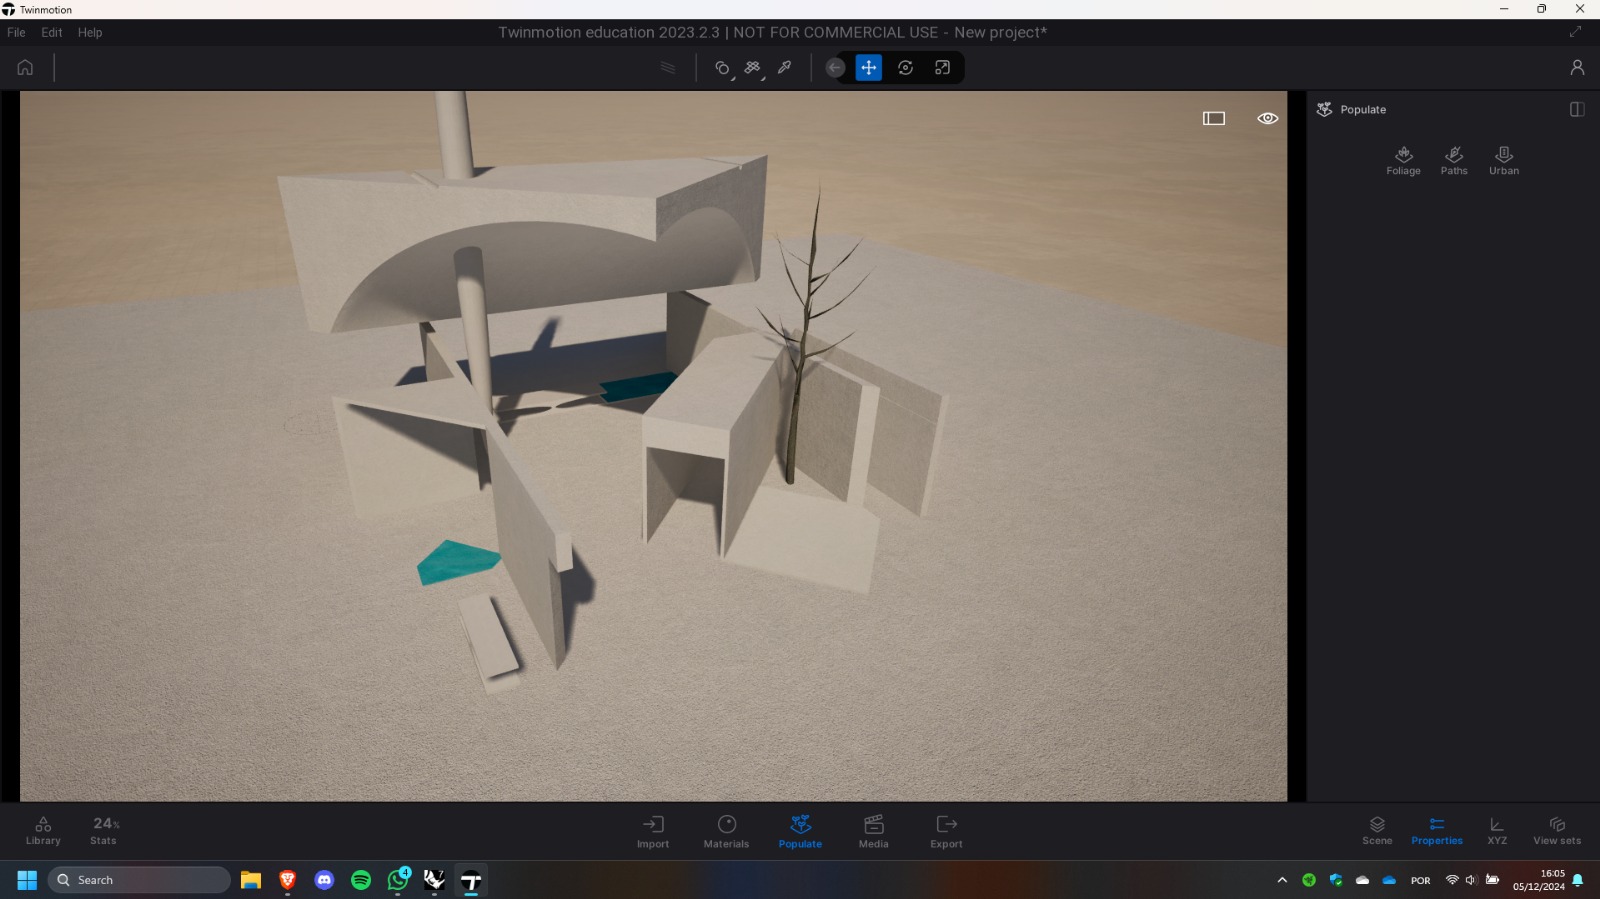The width and height of the screenshot is (1600, 899).
Task: Open Brave browser from the taskbar
Action: (288, 880)
